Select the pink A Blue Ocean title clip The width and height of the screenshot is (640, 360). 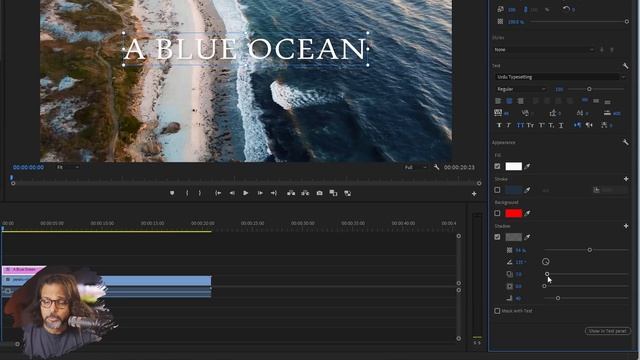pos(23,270)
